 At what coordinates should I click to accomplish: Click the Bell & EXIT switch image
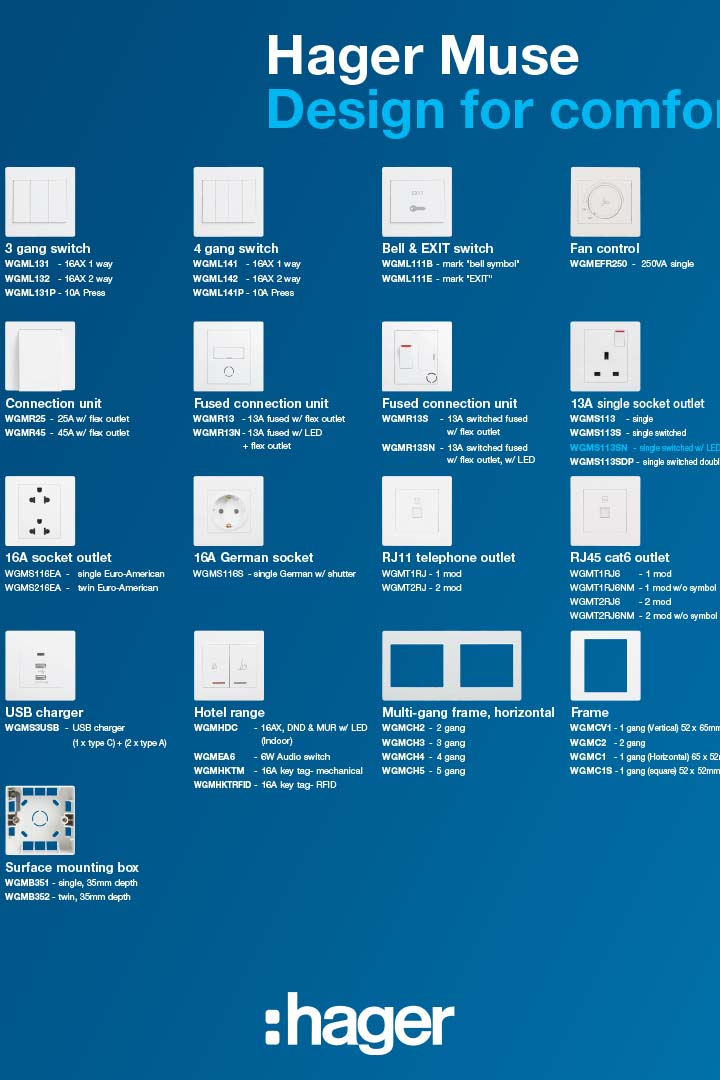pyautogui.click(x=417, y=201)
